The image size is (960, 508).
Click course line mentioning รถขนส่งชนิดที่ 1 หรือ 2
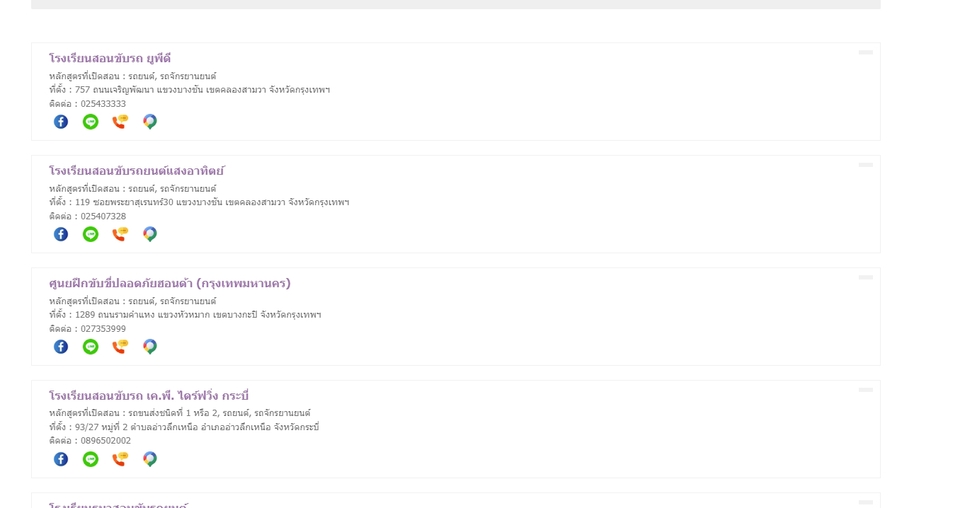click(180, 413)
